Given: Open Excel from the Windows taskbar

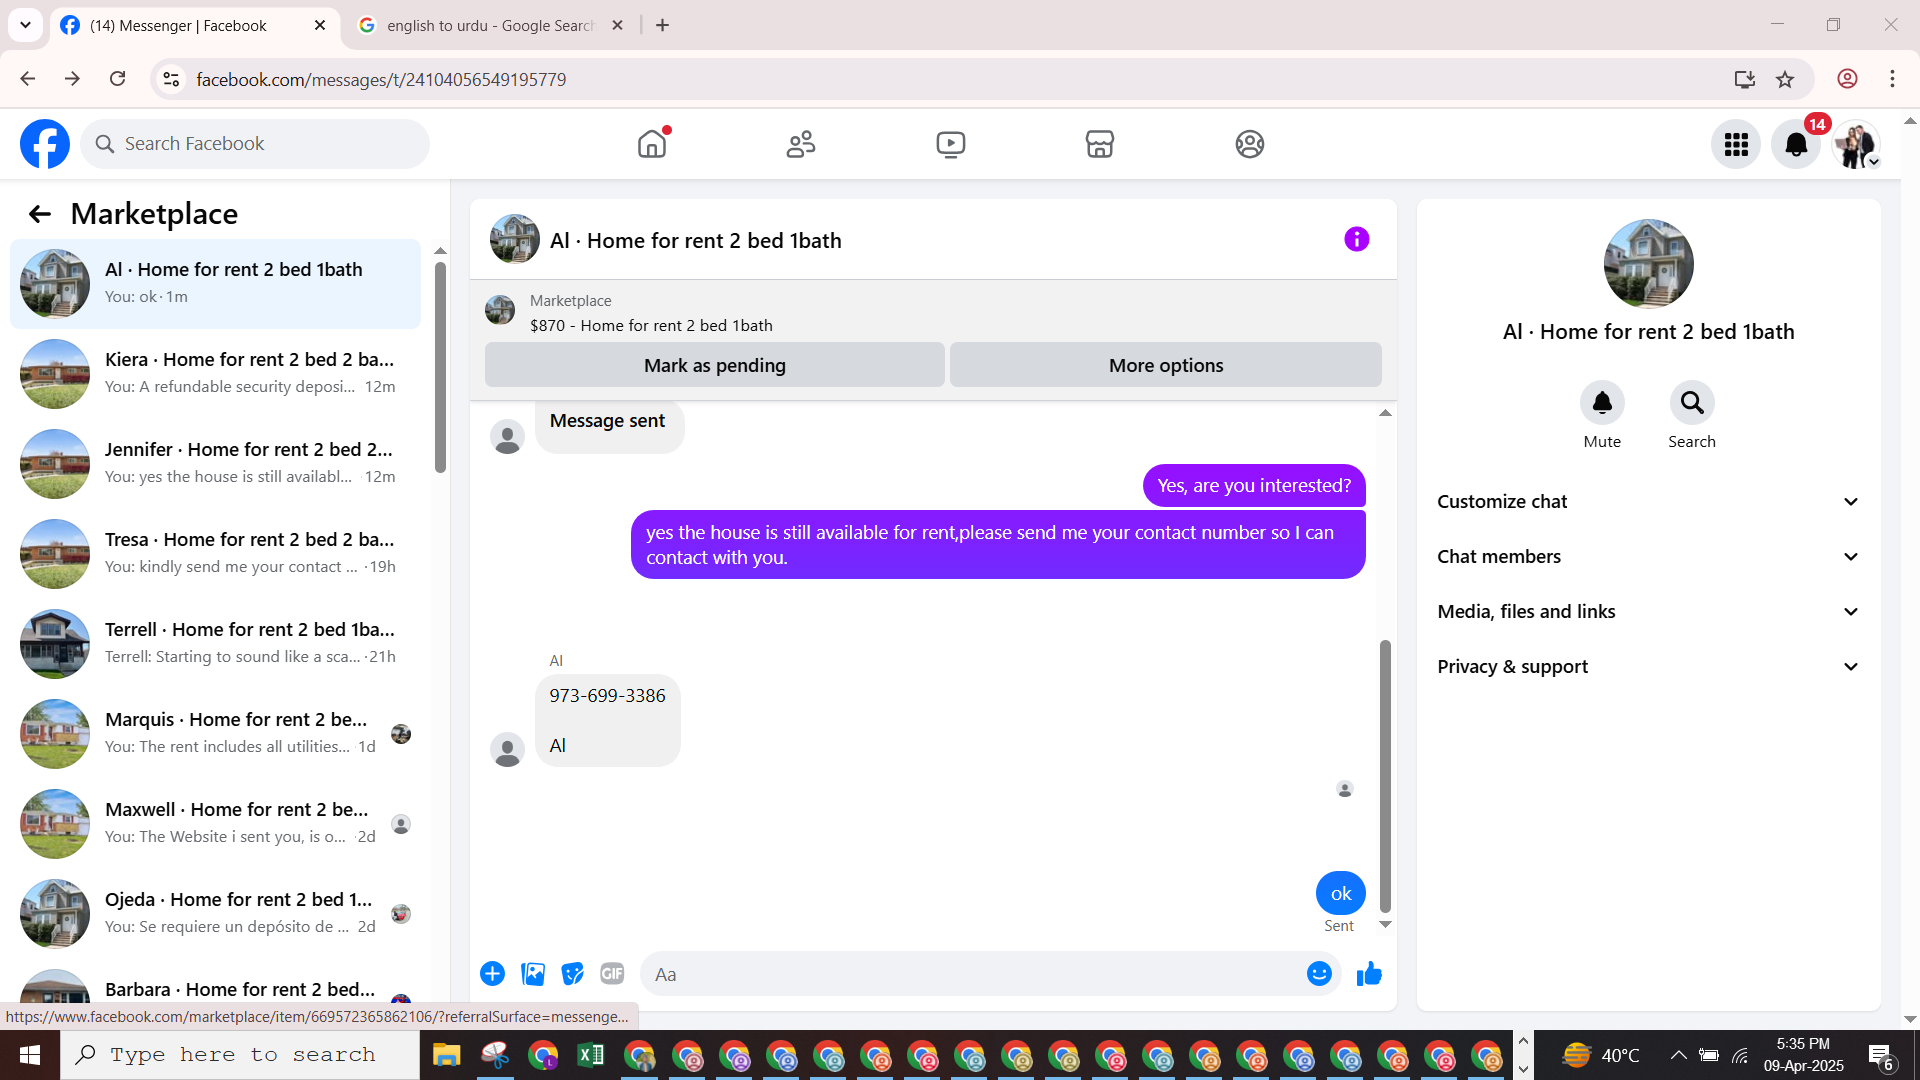Looking at the screenshot, I should click(591, 1055).
